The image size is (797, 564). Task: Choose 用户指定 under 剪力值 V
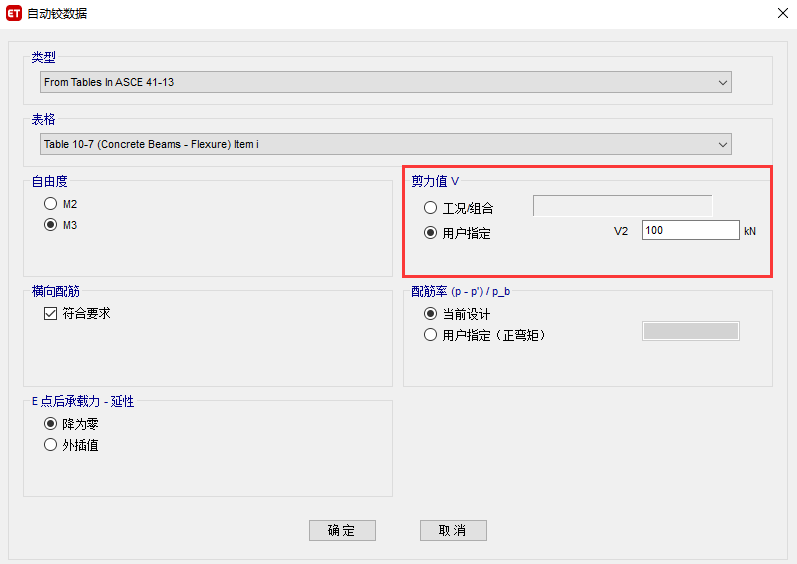click(431, 233)
